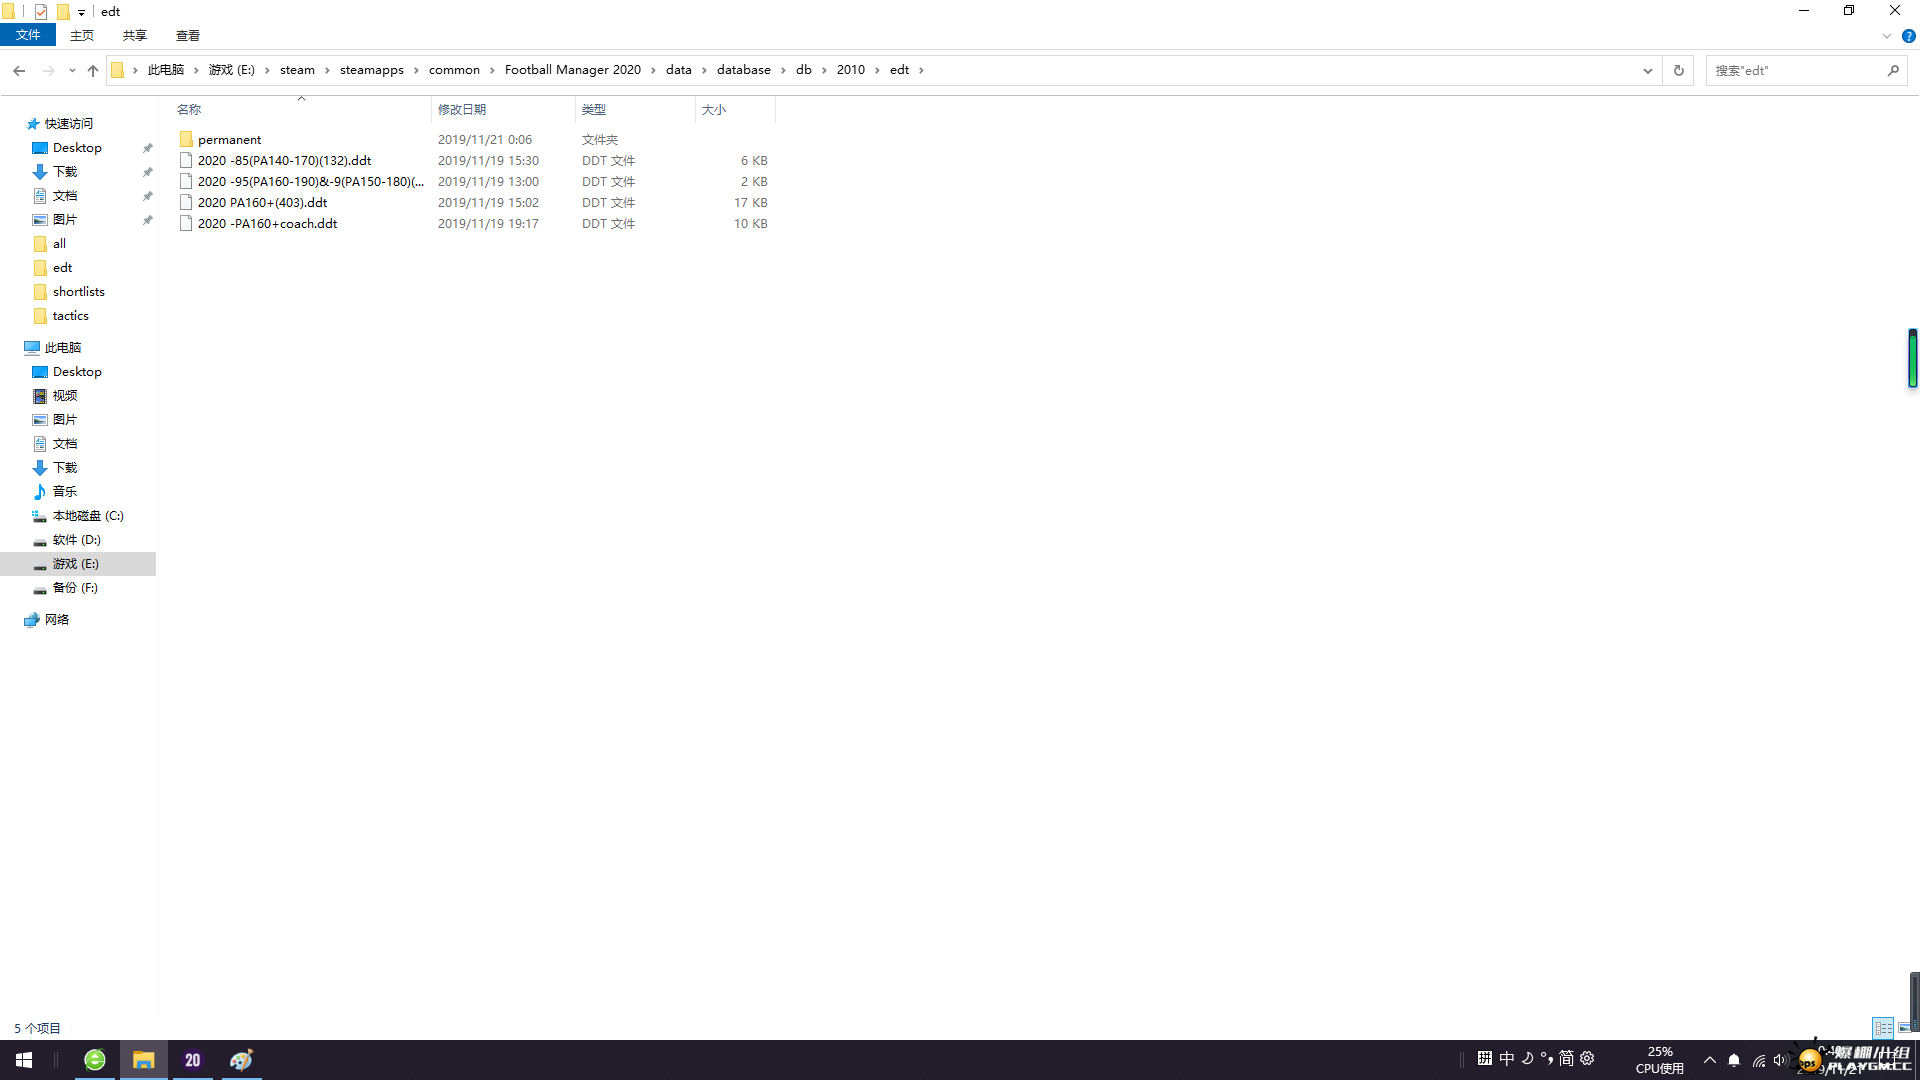Open pinned 图片 under 快速访问
1920x1080 pixels.
click(65, 220)
